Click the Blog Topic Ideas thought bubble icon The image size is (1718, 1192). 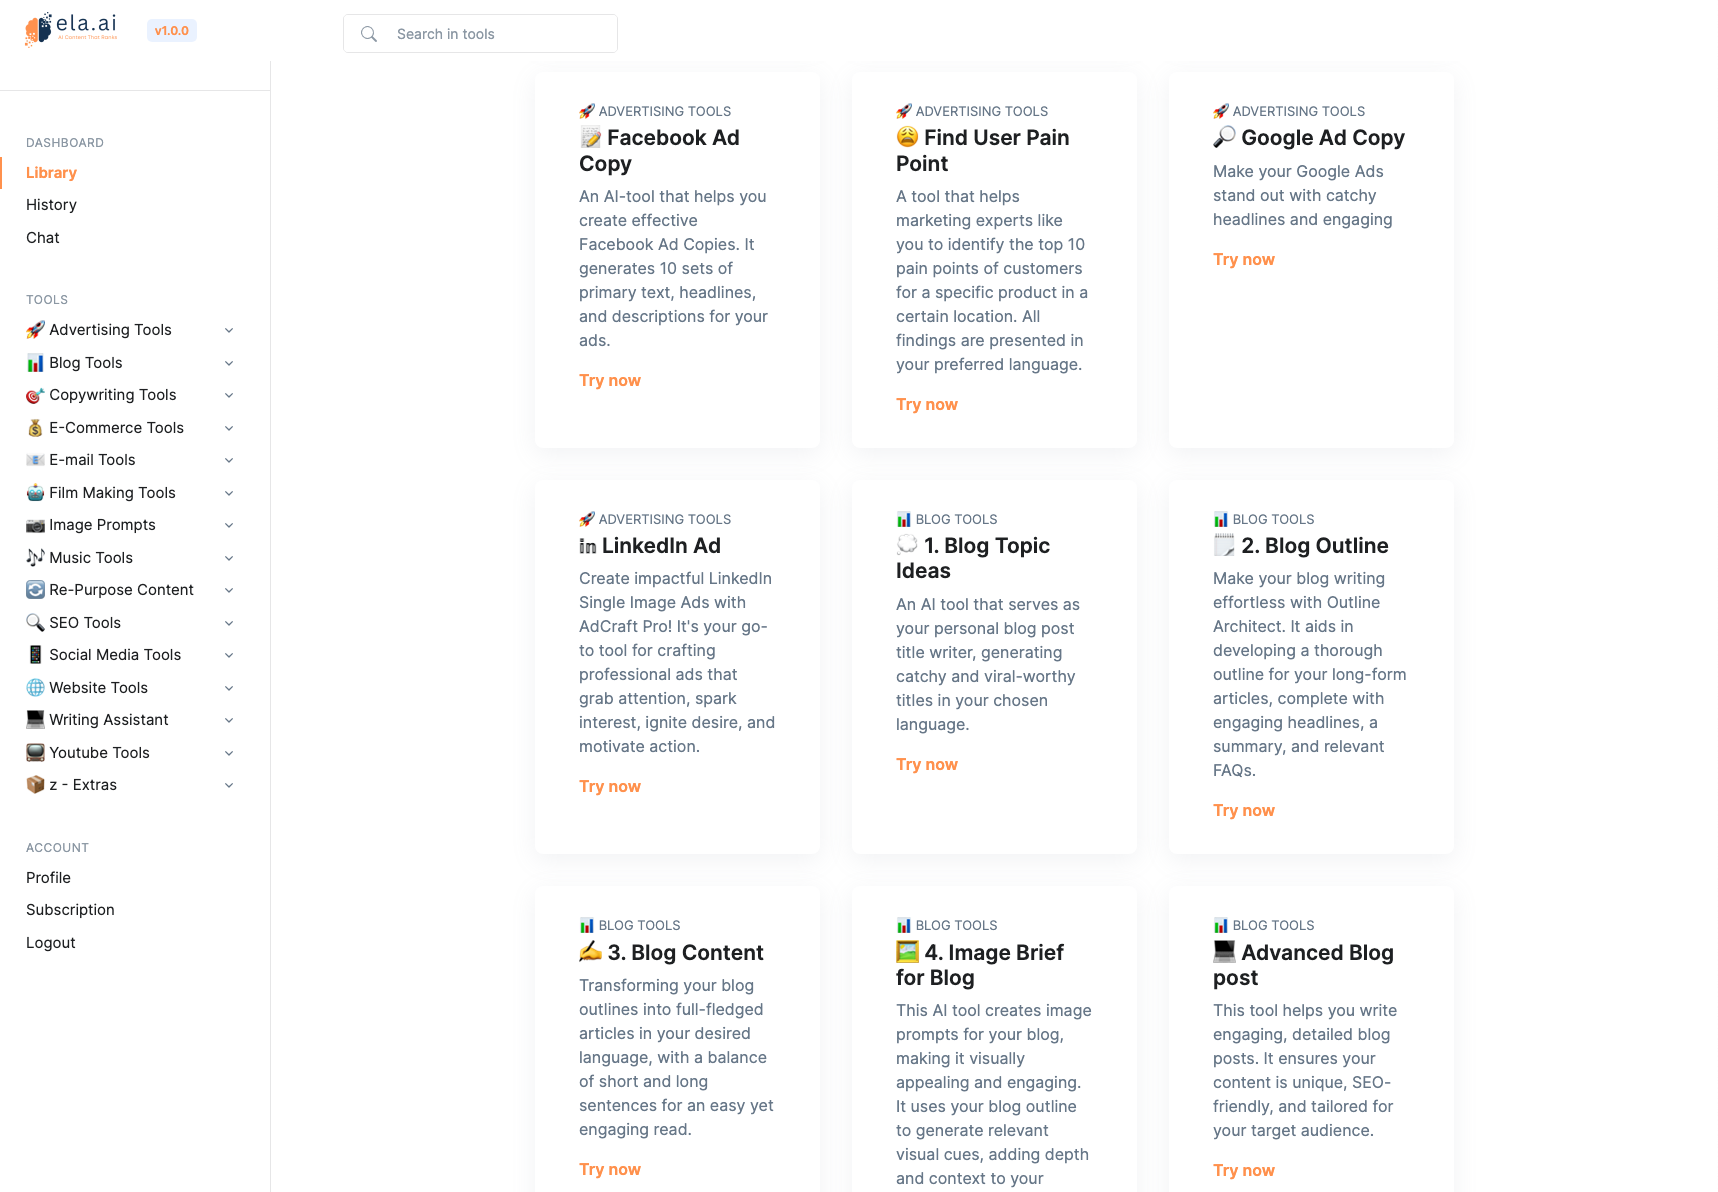pos(907,545)
